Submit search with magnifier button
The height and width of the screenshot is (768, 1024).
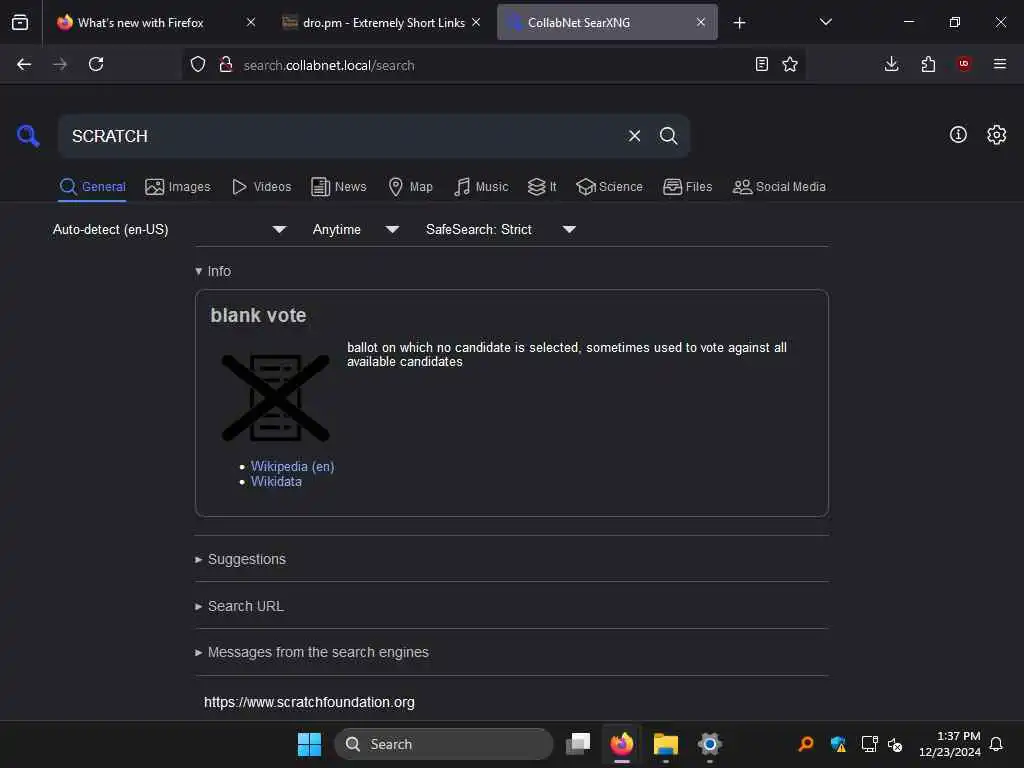tap(668, 136)
